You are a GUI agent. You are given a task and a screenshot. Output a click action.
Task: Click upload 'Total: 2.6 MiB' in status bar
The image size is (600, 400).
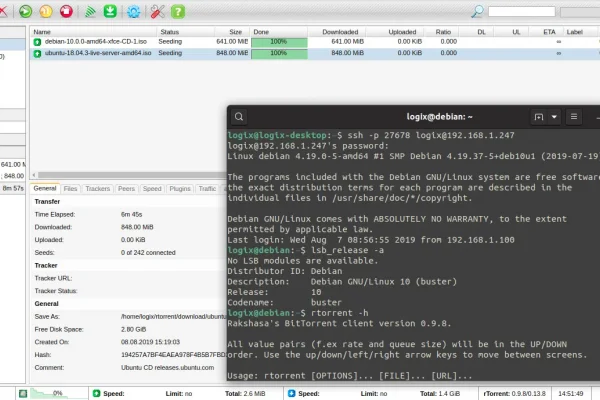(x=245, y=393)
